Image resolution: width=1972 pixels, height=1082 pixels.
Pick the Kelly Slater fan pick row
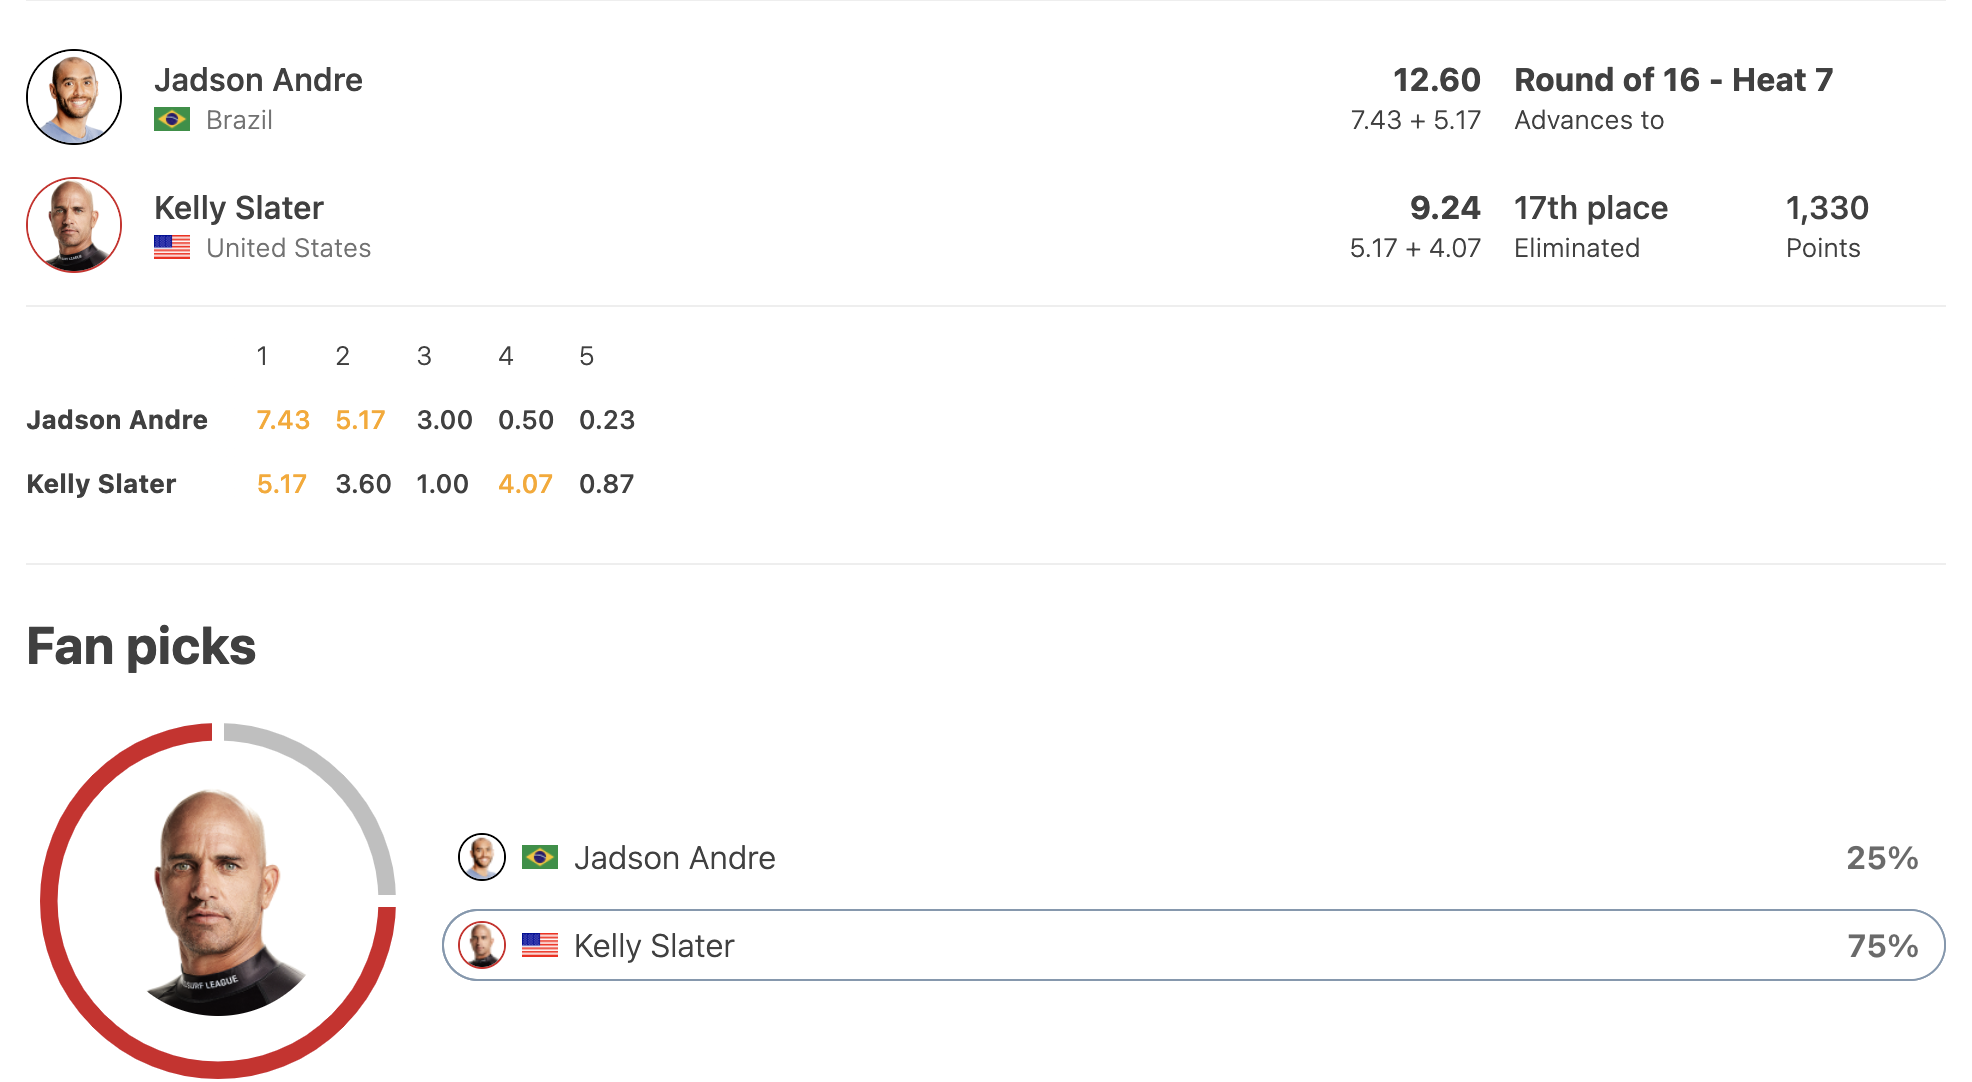pyautogui.click(x=1193, y=945)
